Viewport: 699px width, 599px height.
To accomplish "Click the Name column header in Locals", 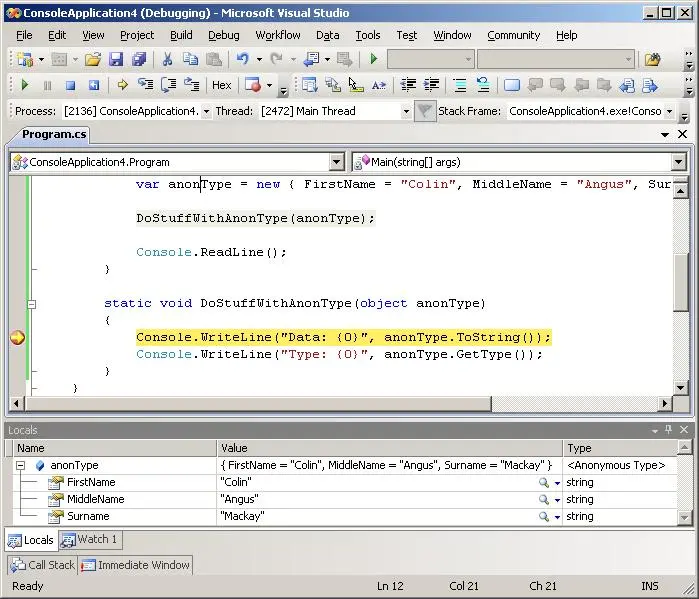I will pos(115,448).
